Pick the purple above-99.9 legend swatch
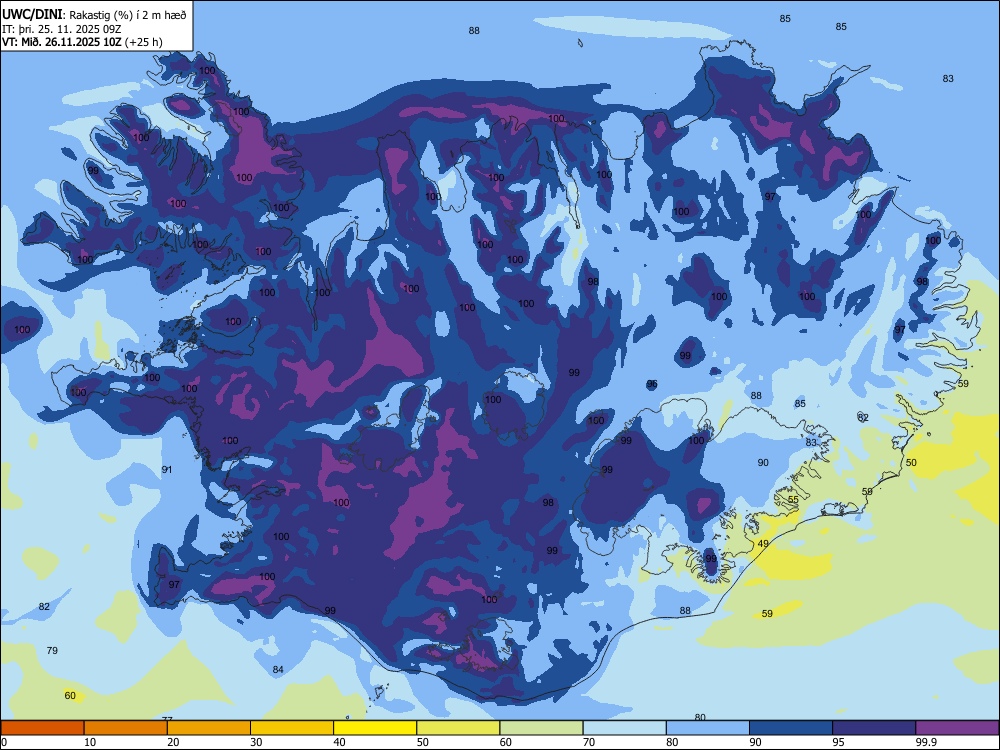1000x750 pixels. pos(957,728)
